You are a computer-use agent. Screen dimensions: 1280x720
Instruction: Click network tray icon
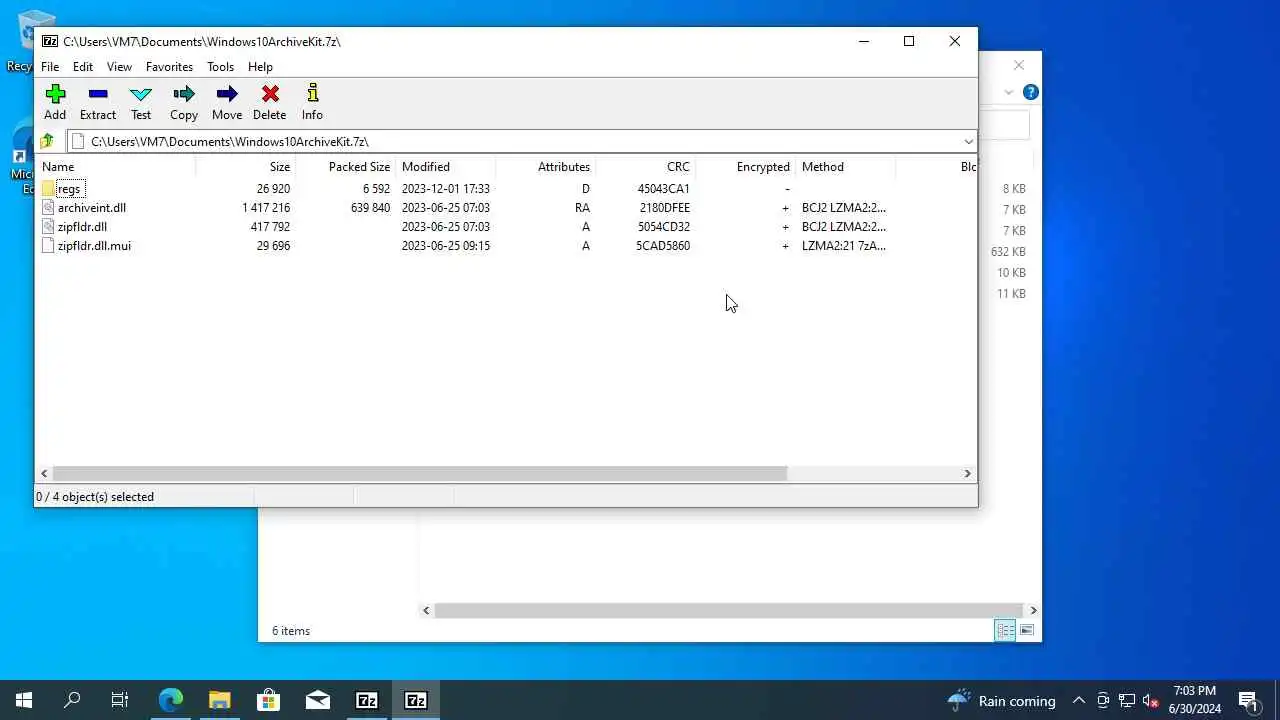click(1127, 700)
